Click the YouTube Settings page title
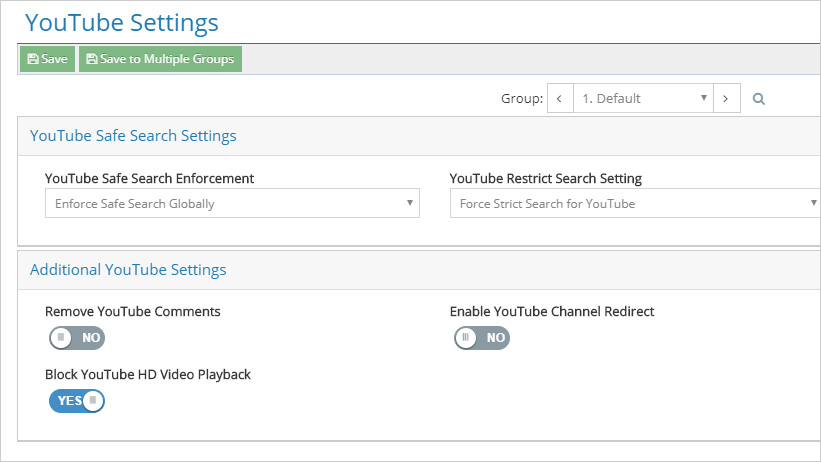Image resolution: width=821 pixels, height=462 pixels. (121, 23)
